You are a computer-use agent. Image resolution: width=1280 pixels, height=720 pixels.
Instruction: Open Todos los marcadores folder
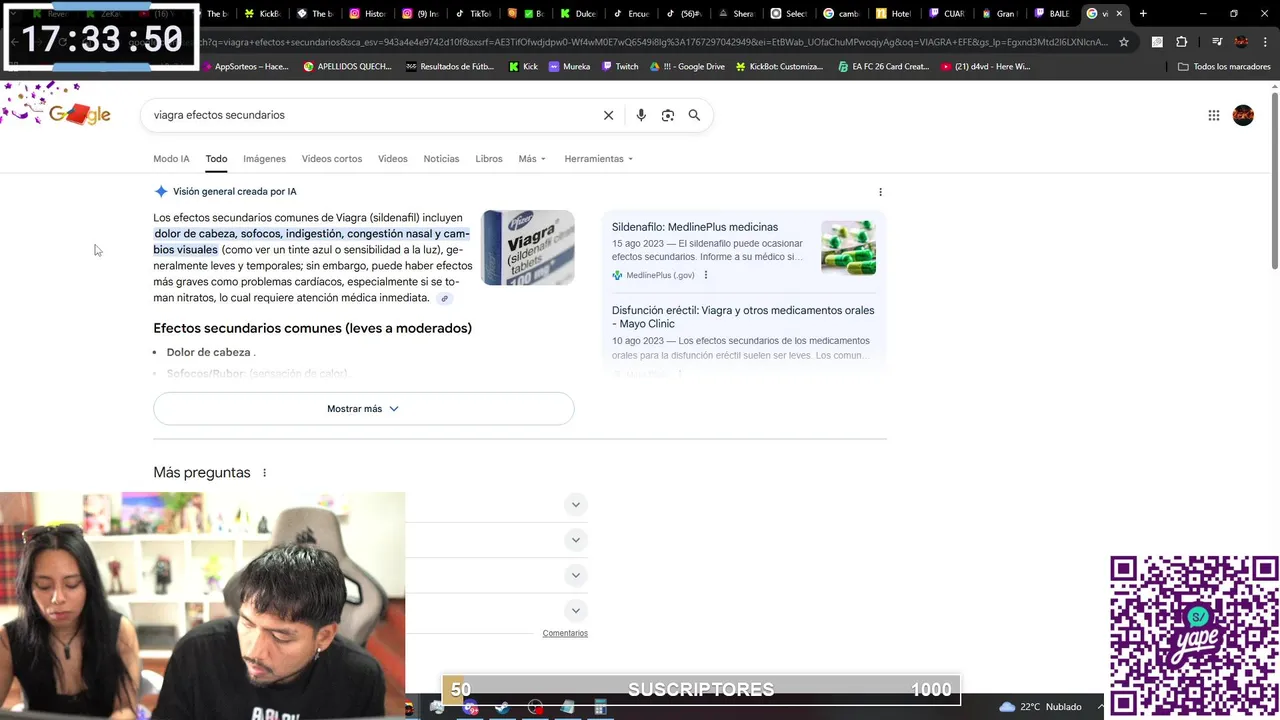[x=1224, y=66]
